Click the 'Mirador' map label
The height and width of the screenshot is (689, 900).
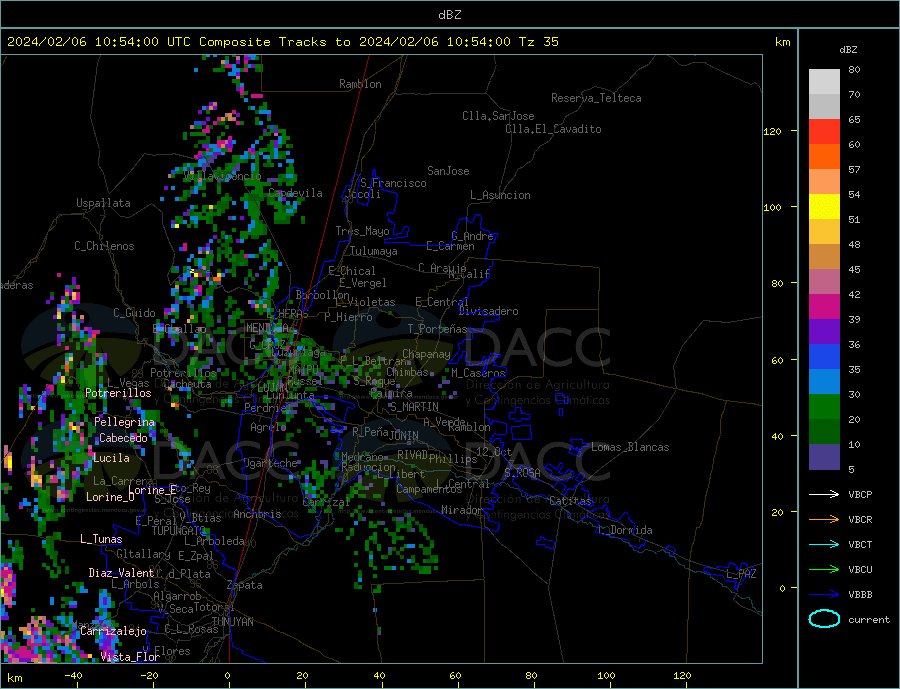click(462, 510)
